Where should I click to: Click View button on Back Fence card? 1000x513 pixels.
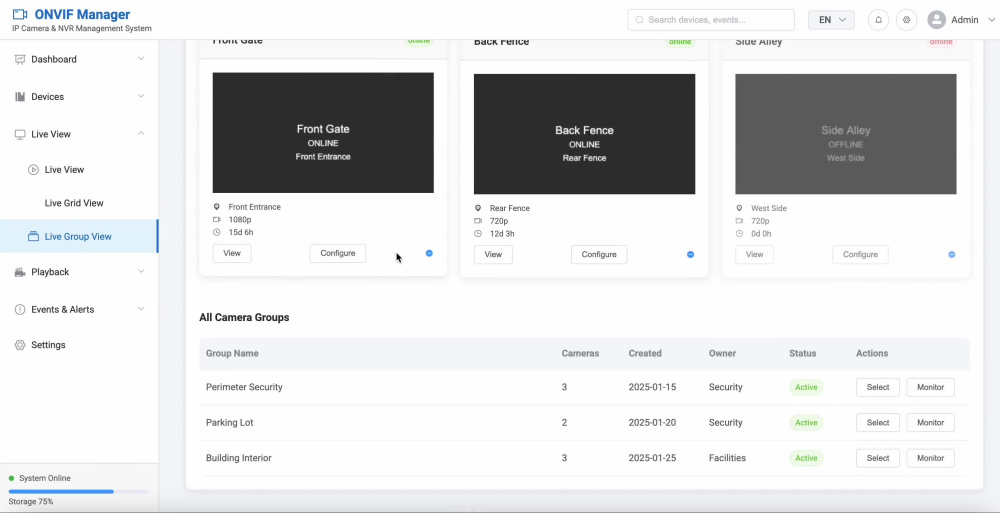tap(494, 255)
